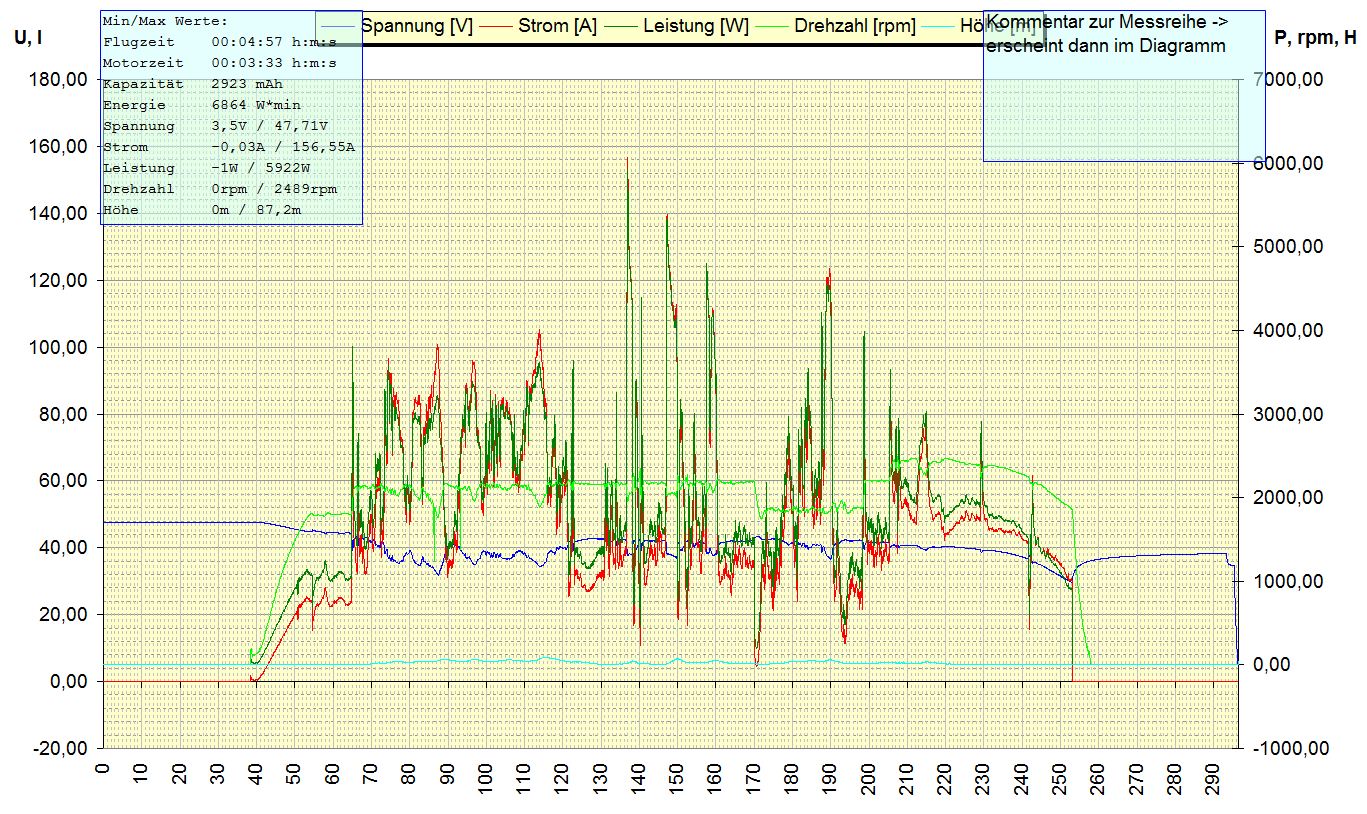
Task: Click the -1000,00 label on right axis
Action: 1282,748
